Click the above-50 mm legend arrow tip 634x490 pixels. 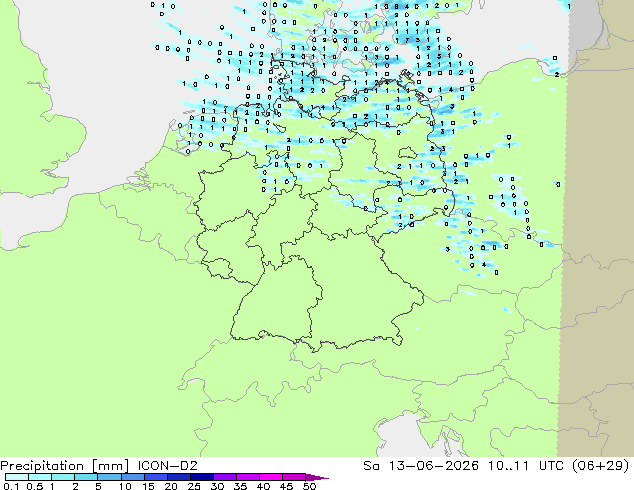(x=317, y=477)
